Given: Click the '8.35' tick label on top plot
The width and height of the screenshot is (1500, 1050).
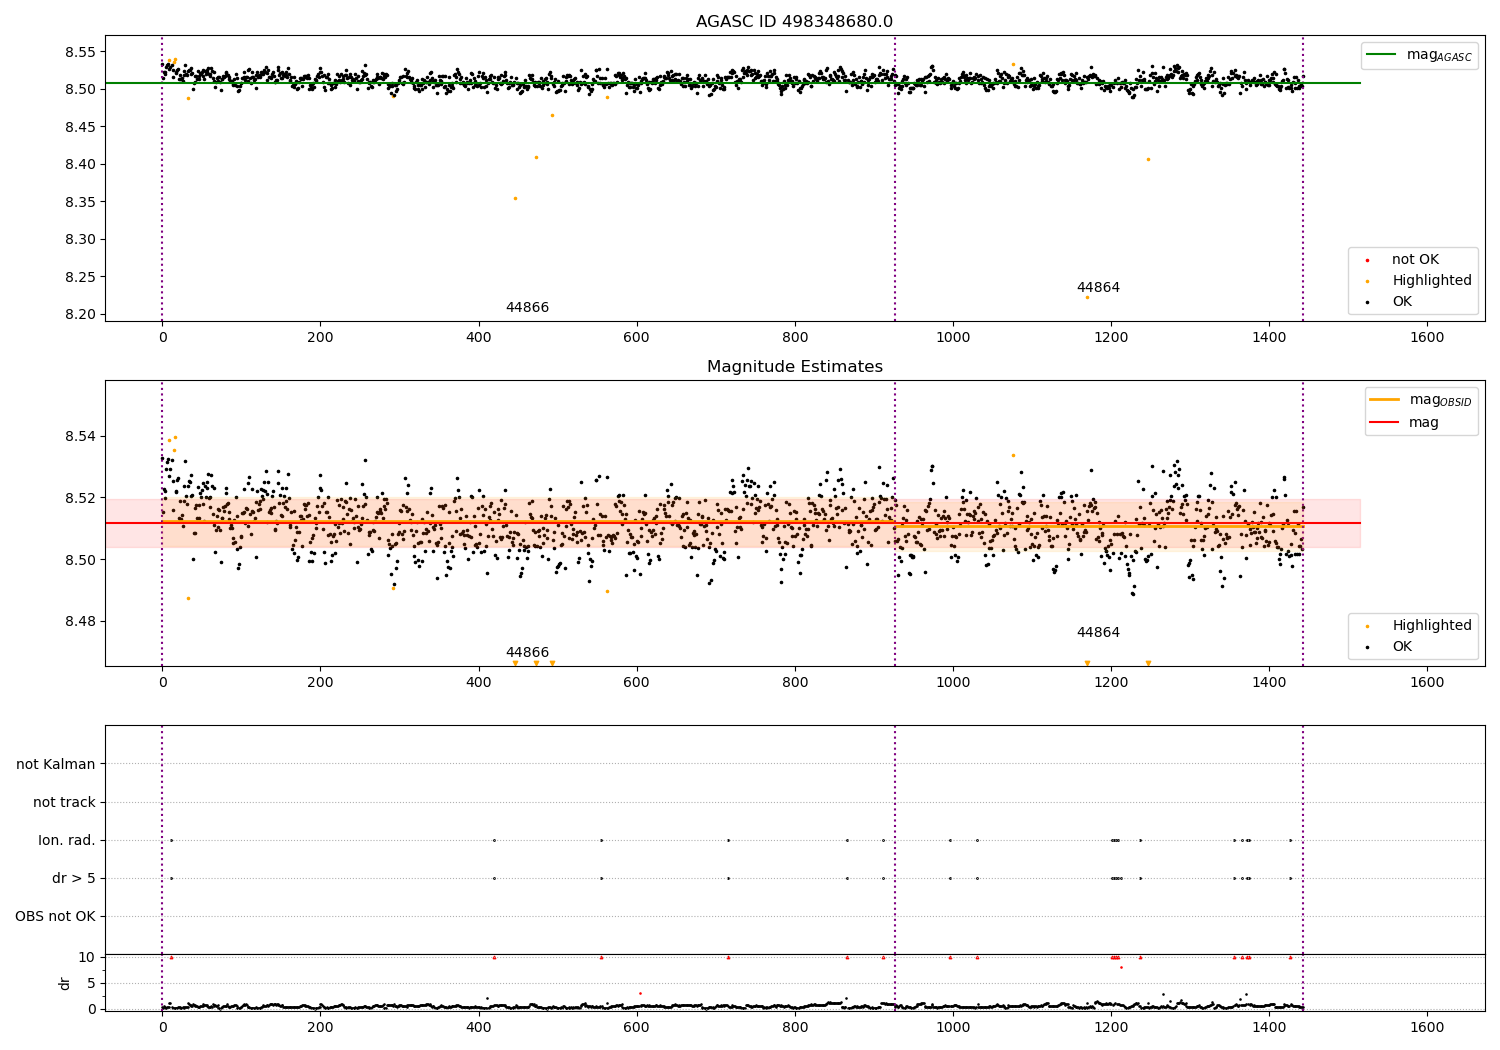Looking at the screenshot, I should pyautogui.click(x=79, y=202).
